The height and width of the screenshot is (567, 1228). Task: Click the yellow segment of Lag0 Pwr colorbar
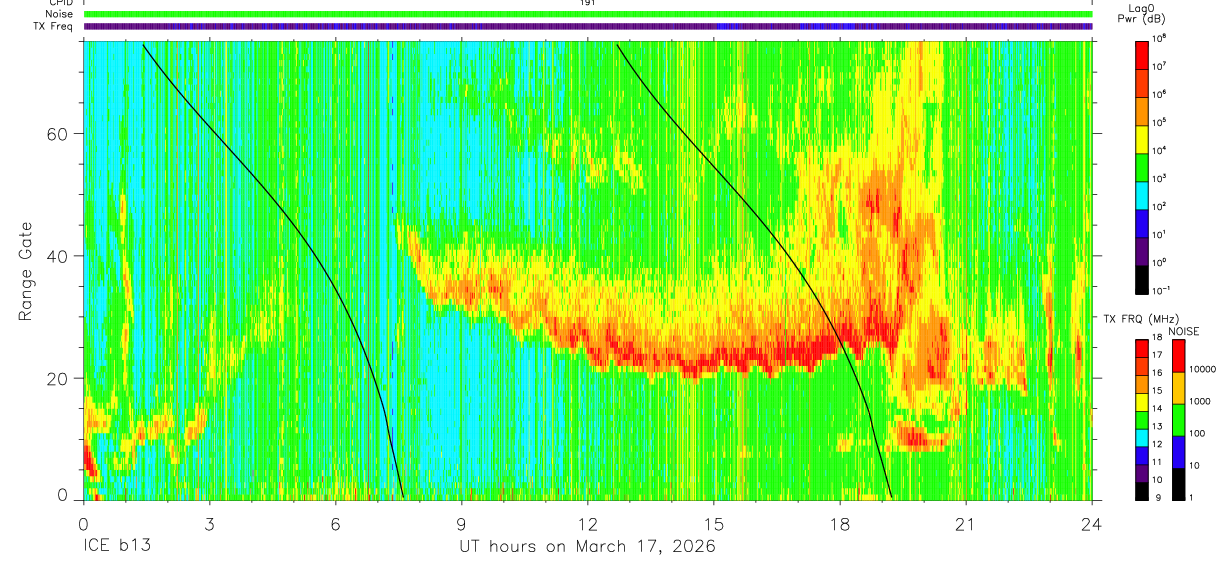coord(1142,138)
